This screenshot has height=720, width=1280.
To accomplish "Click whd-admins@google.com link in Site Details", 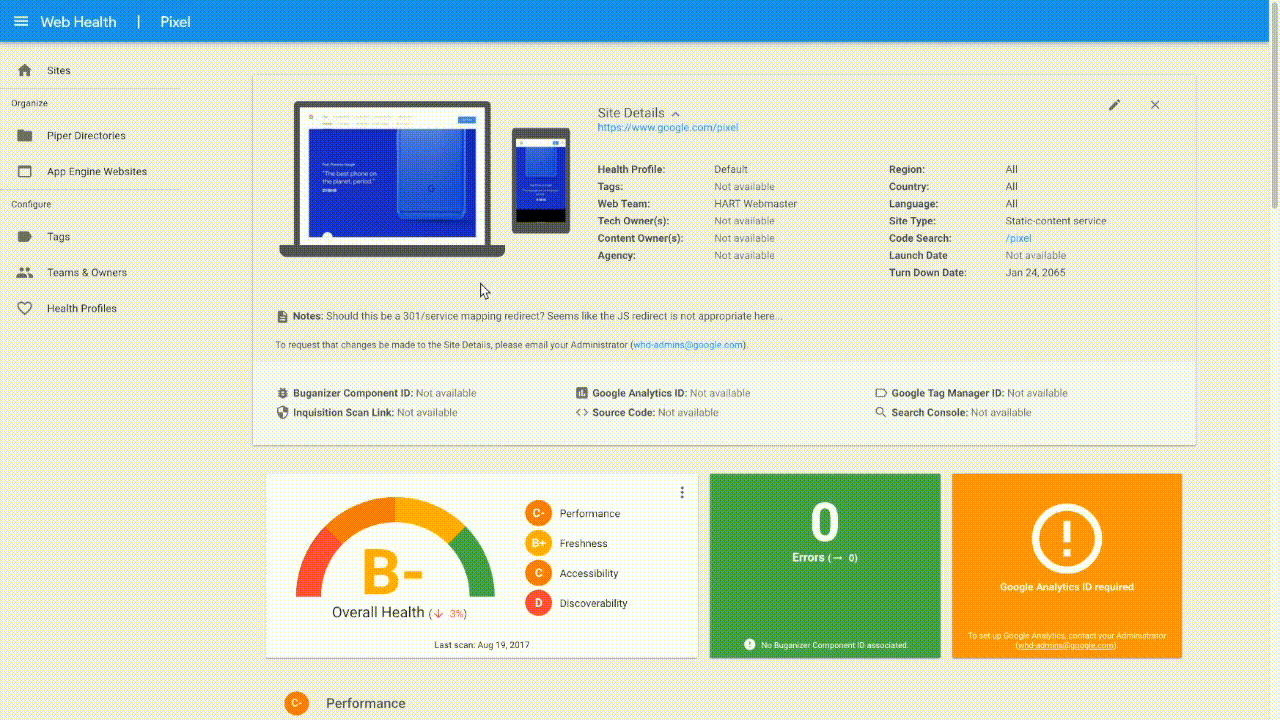I will 688,345.
